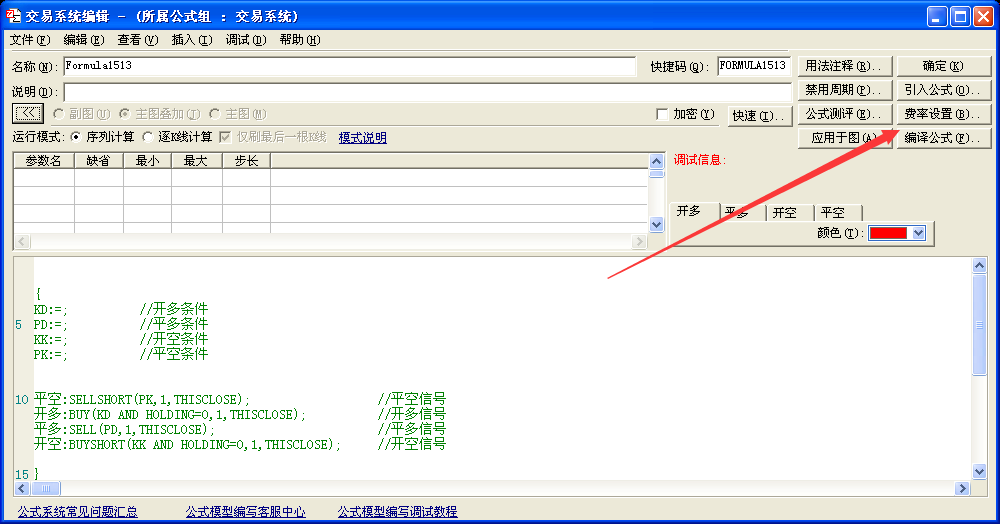Open 公式模型编写调试教程 link
The image size is (1000, 524).
[397, 511]
